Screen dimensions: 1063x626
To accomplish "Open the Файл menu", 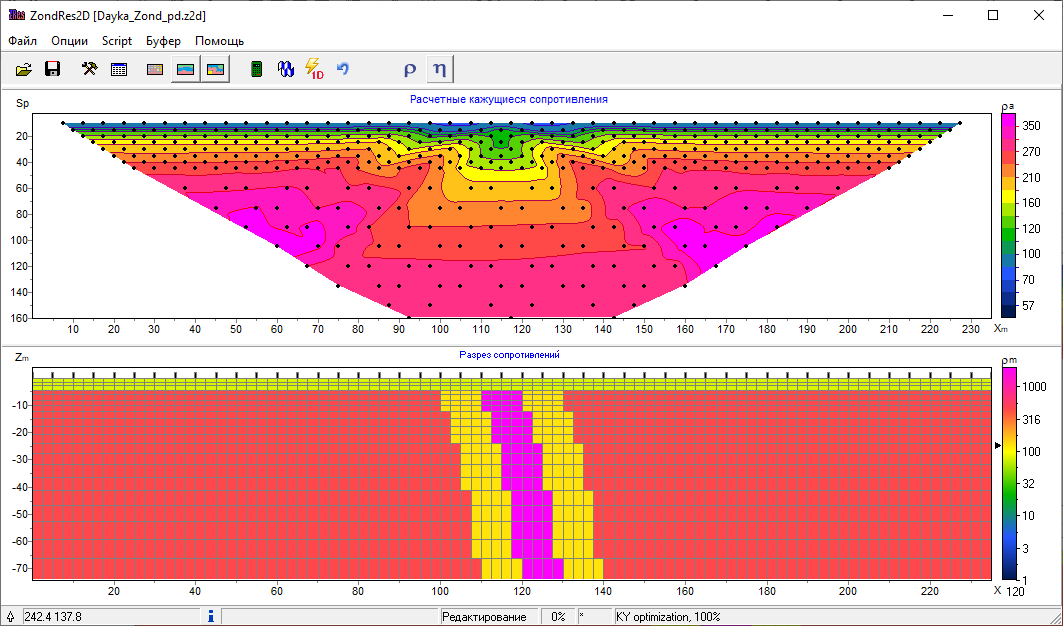I will [22, 41].
